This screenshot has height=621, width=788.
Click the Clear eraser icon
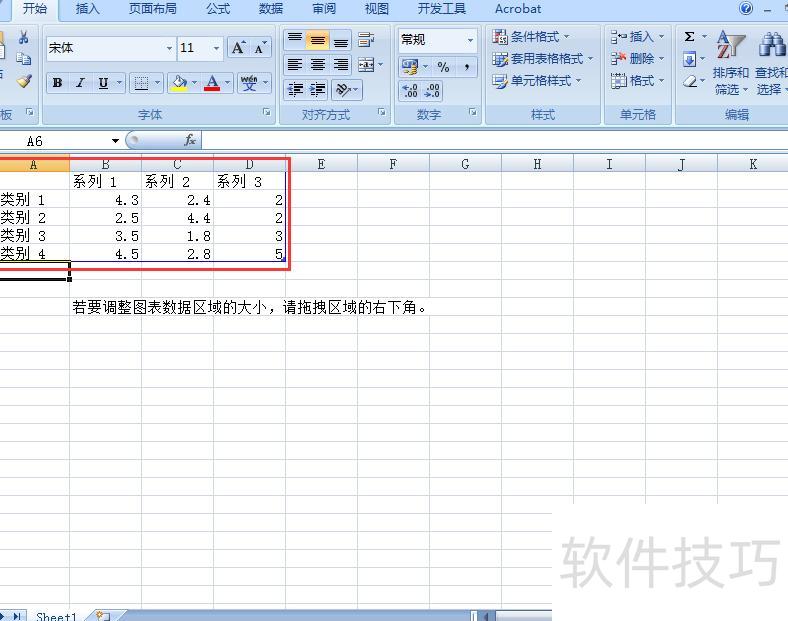click(x=691, y=81)
